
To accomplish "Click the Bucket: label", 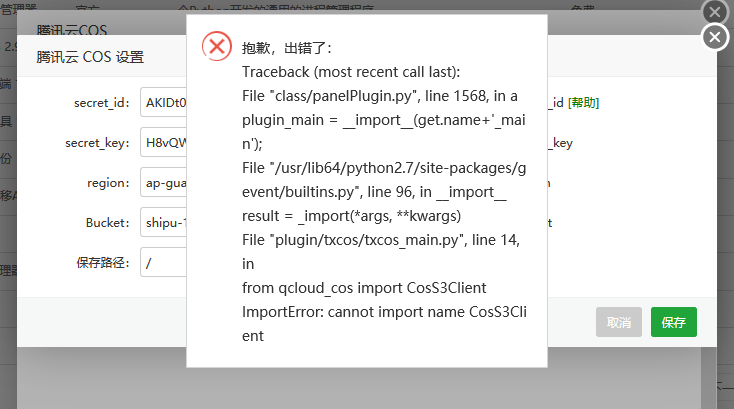I will coord(108,222).
